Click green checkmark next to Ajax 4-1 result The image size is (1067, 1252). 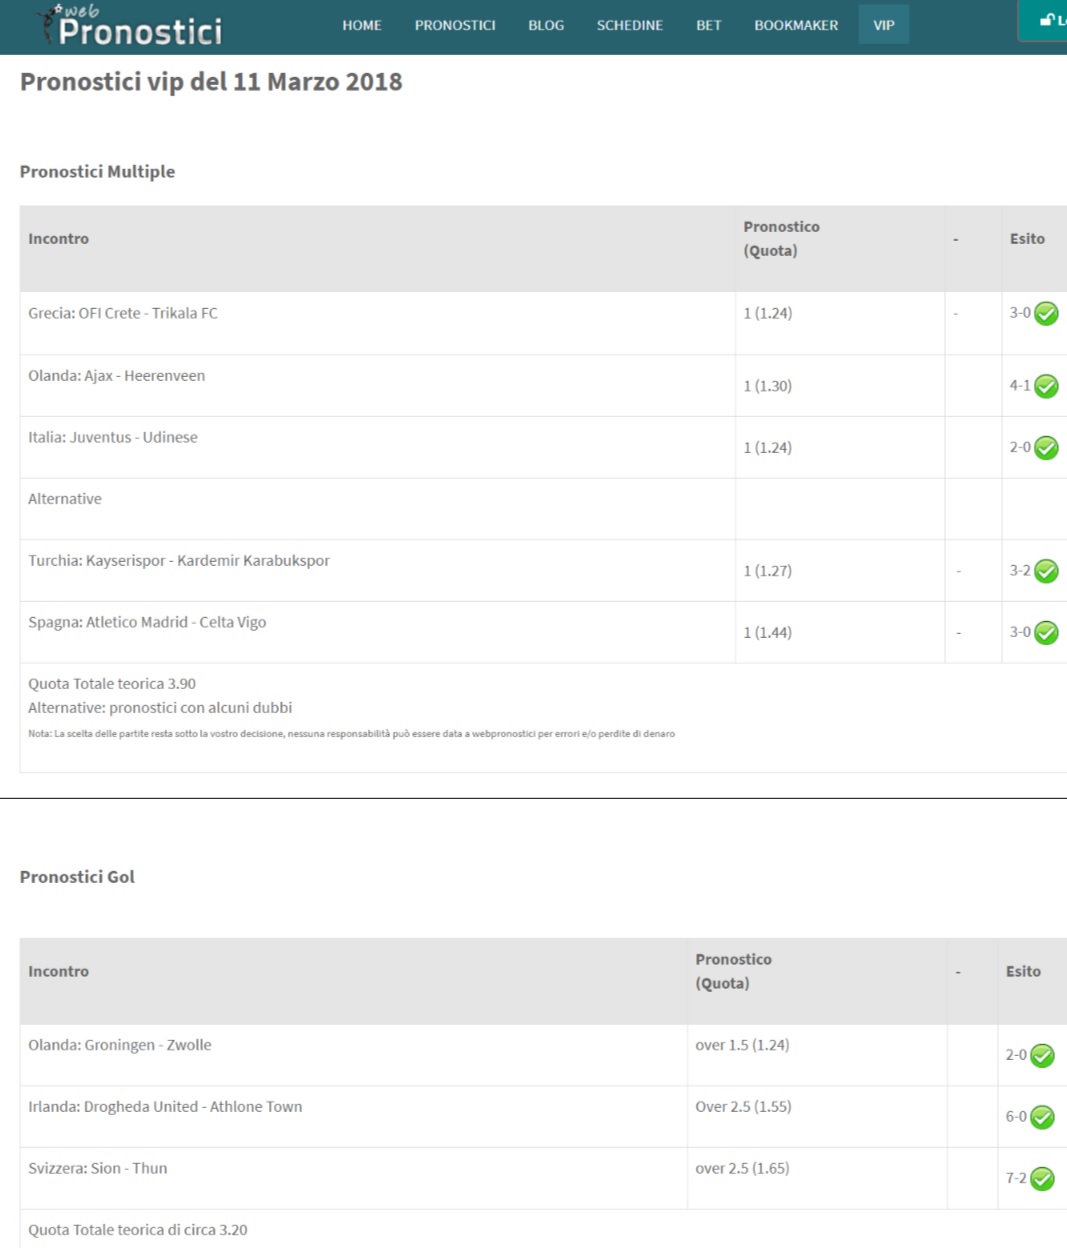coord(1046,386)
